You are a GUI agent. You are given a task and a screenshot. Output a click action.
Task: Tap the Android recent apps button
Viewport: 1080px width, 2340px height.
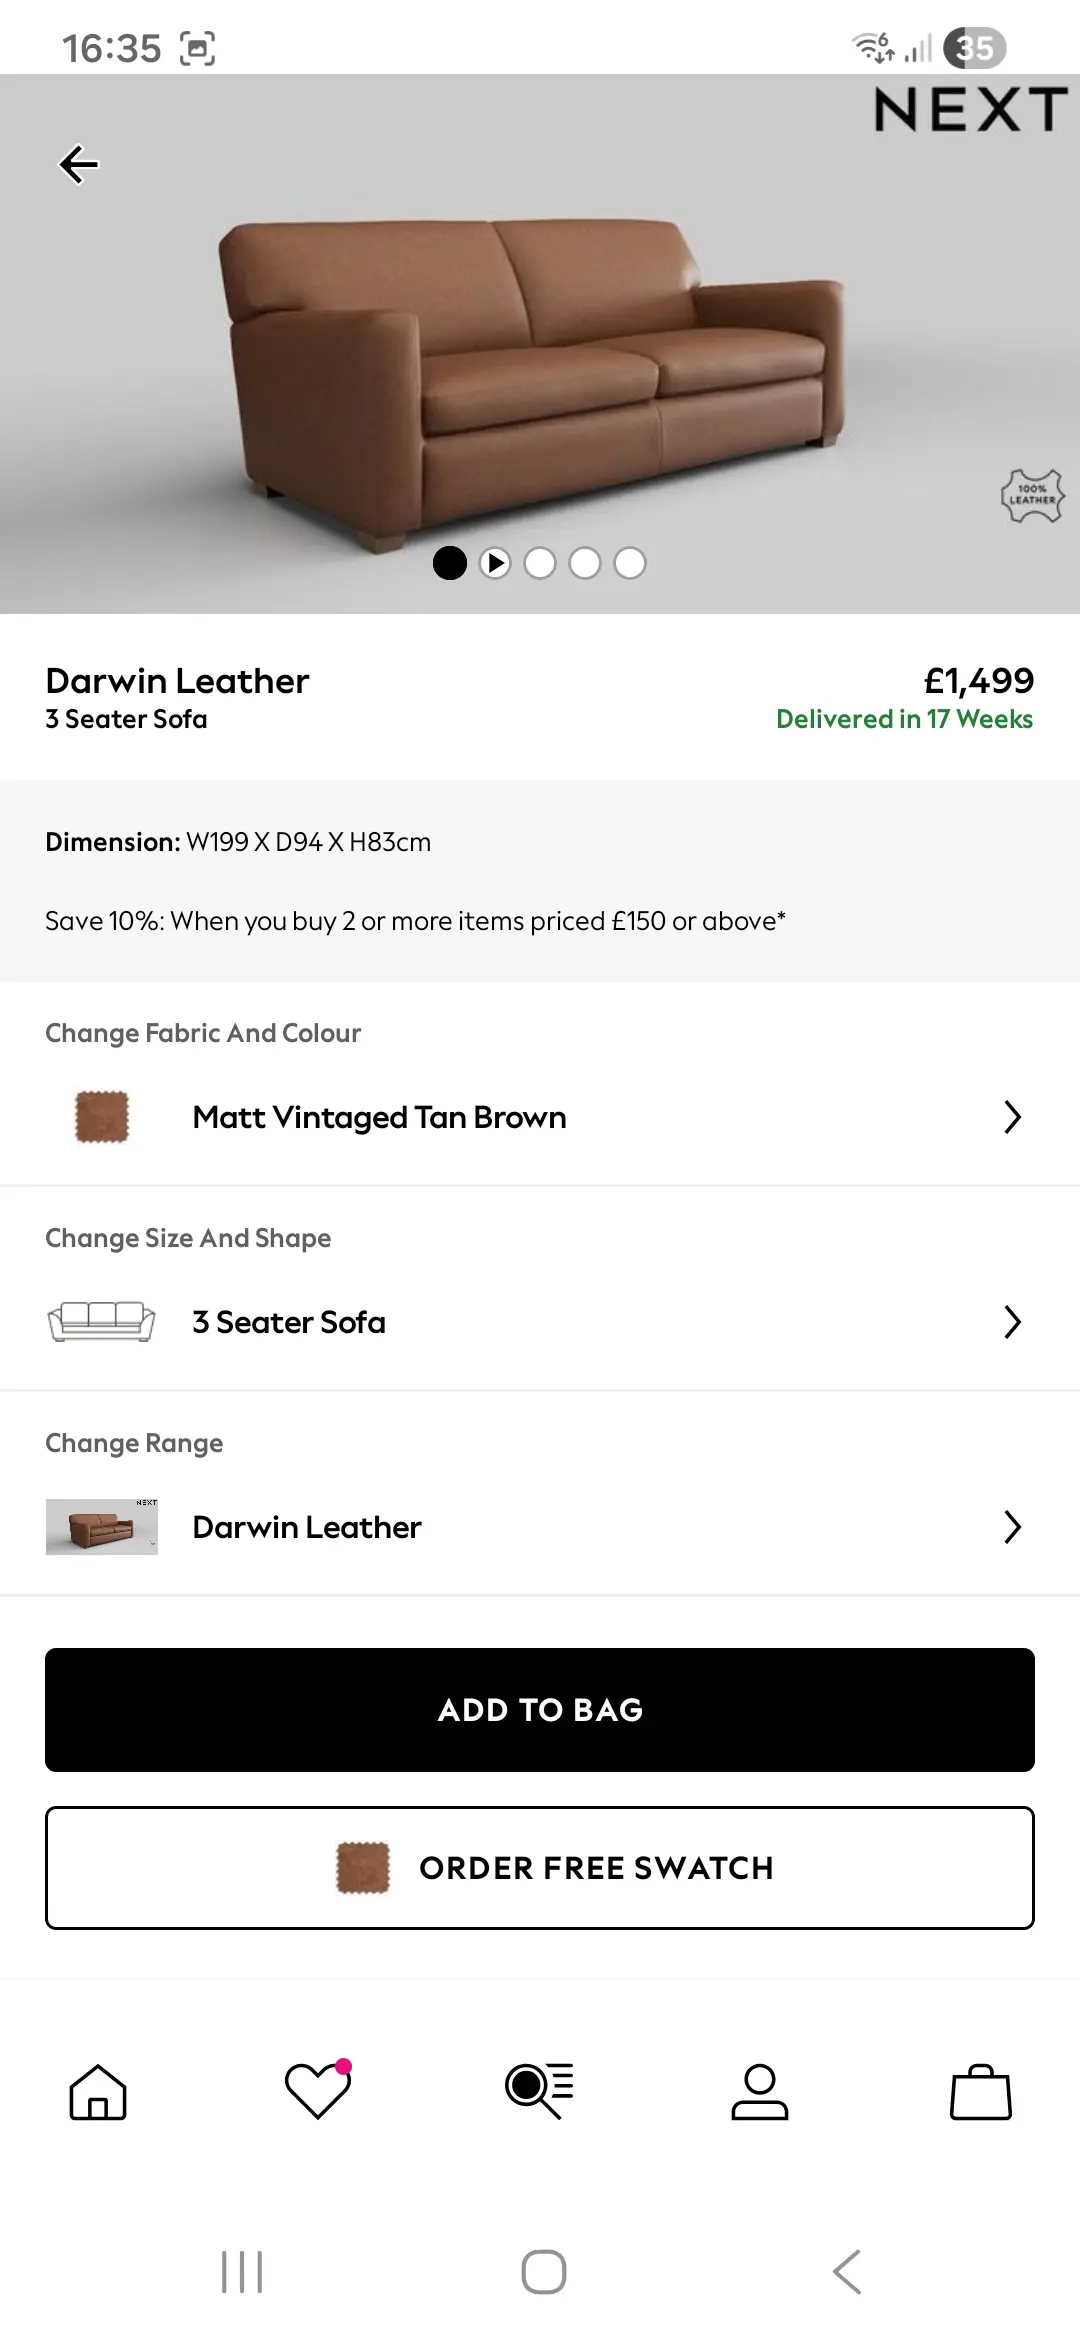[242, 2272]
